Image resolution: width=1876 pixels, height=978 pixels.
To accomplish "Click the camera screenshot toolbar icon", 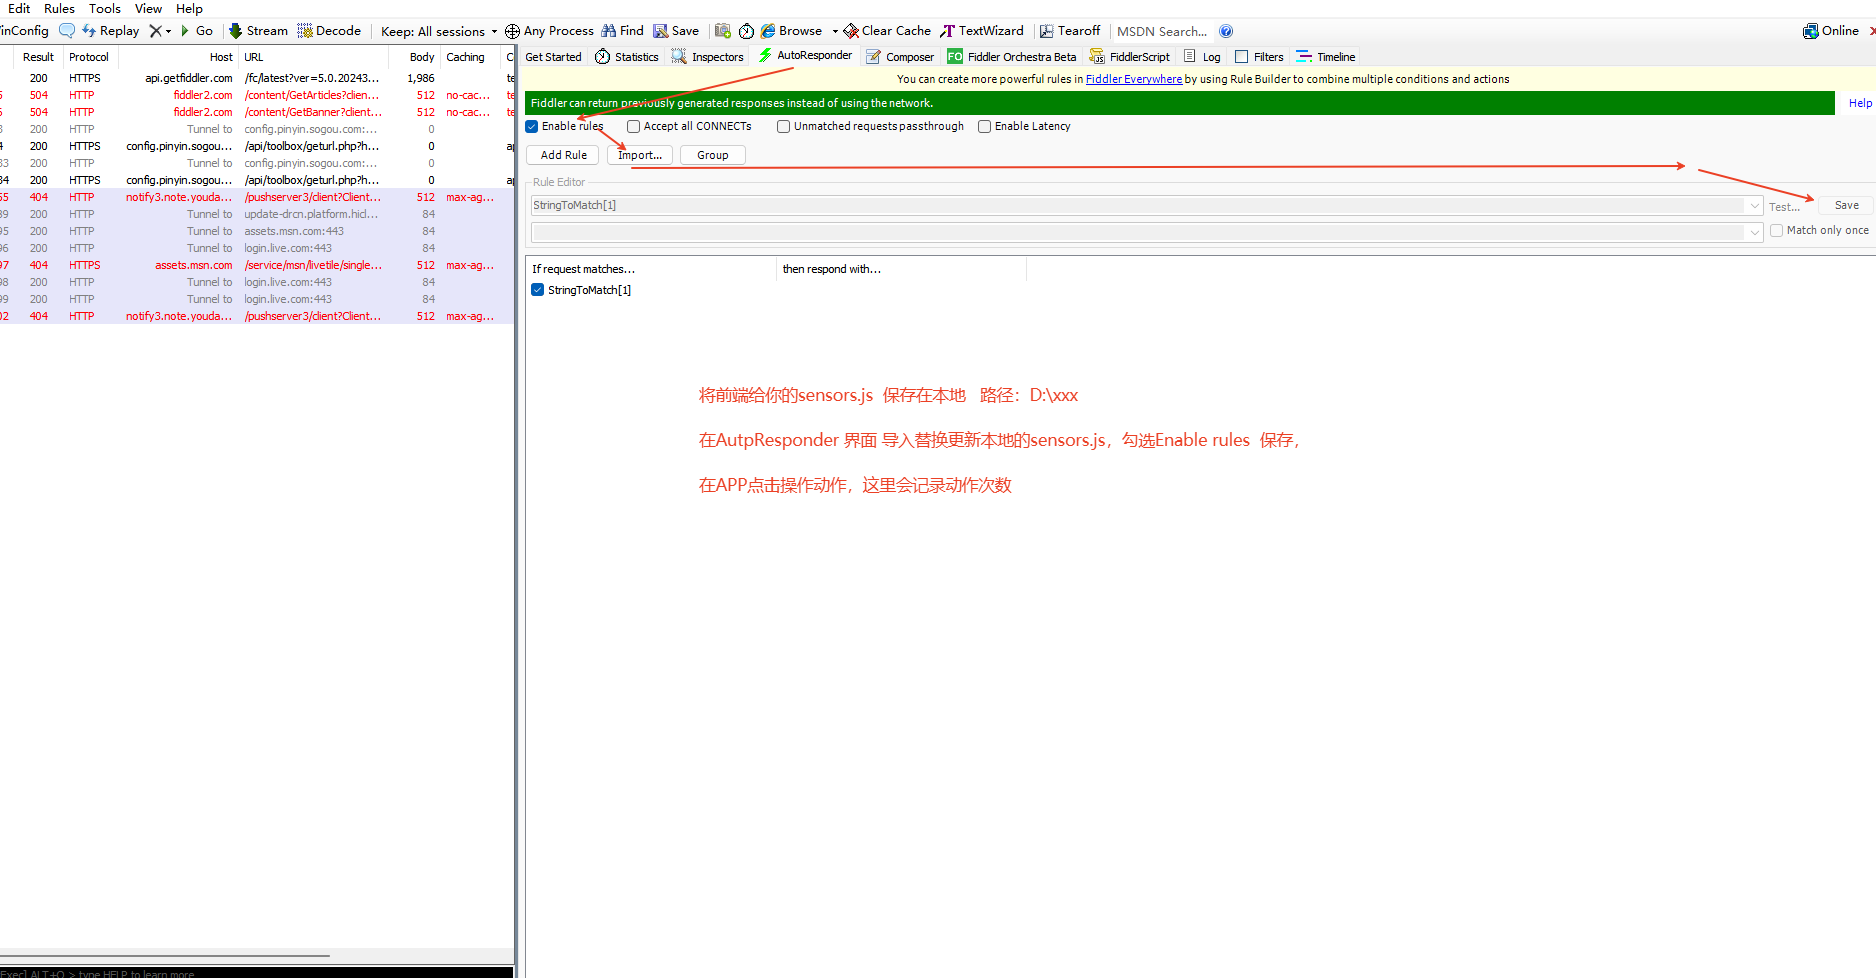I will click(723, 31).
